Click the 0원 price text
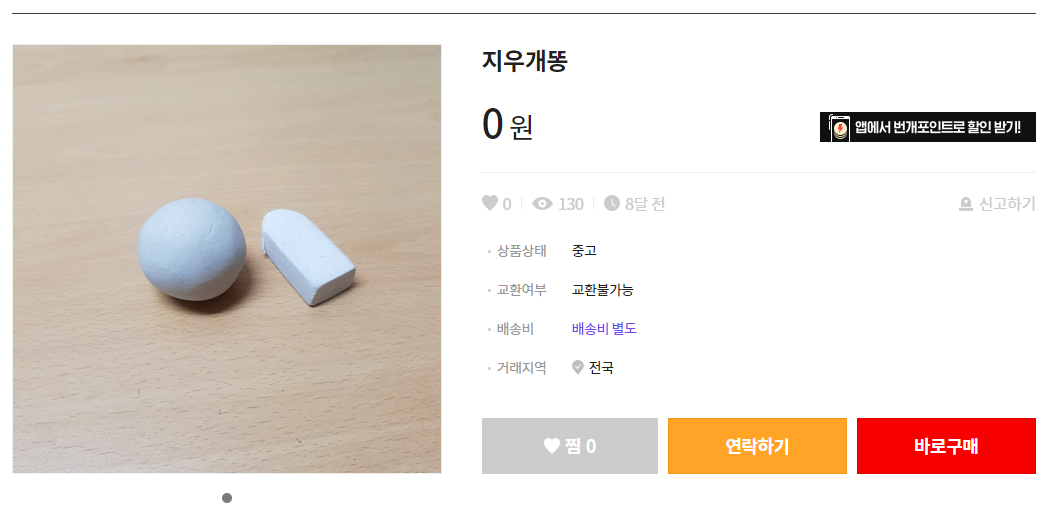Viewport: 1049px width, 527px height. point(508,125)
